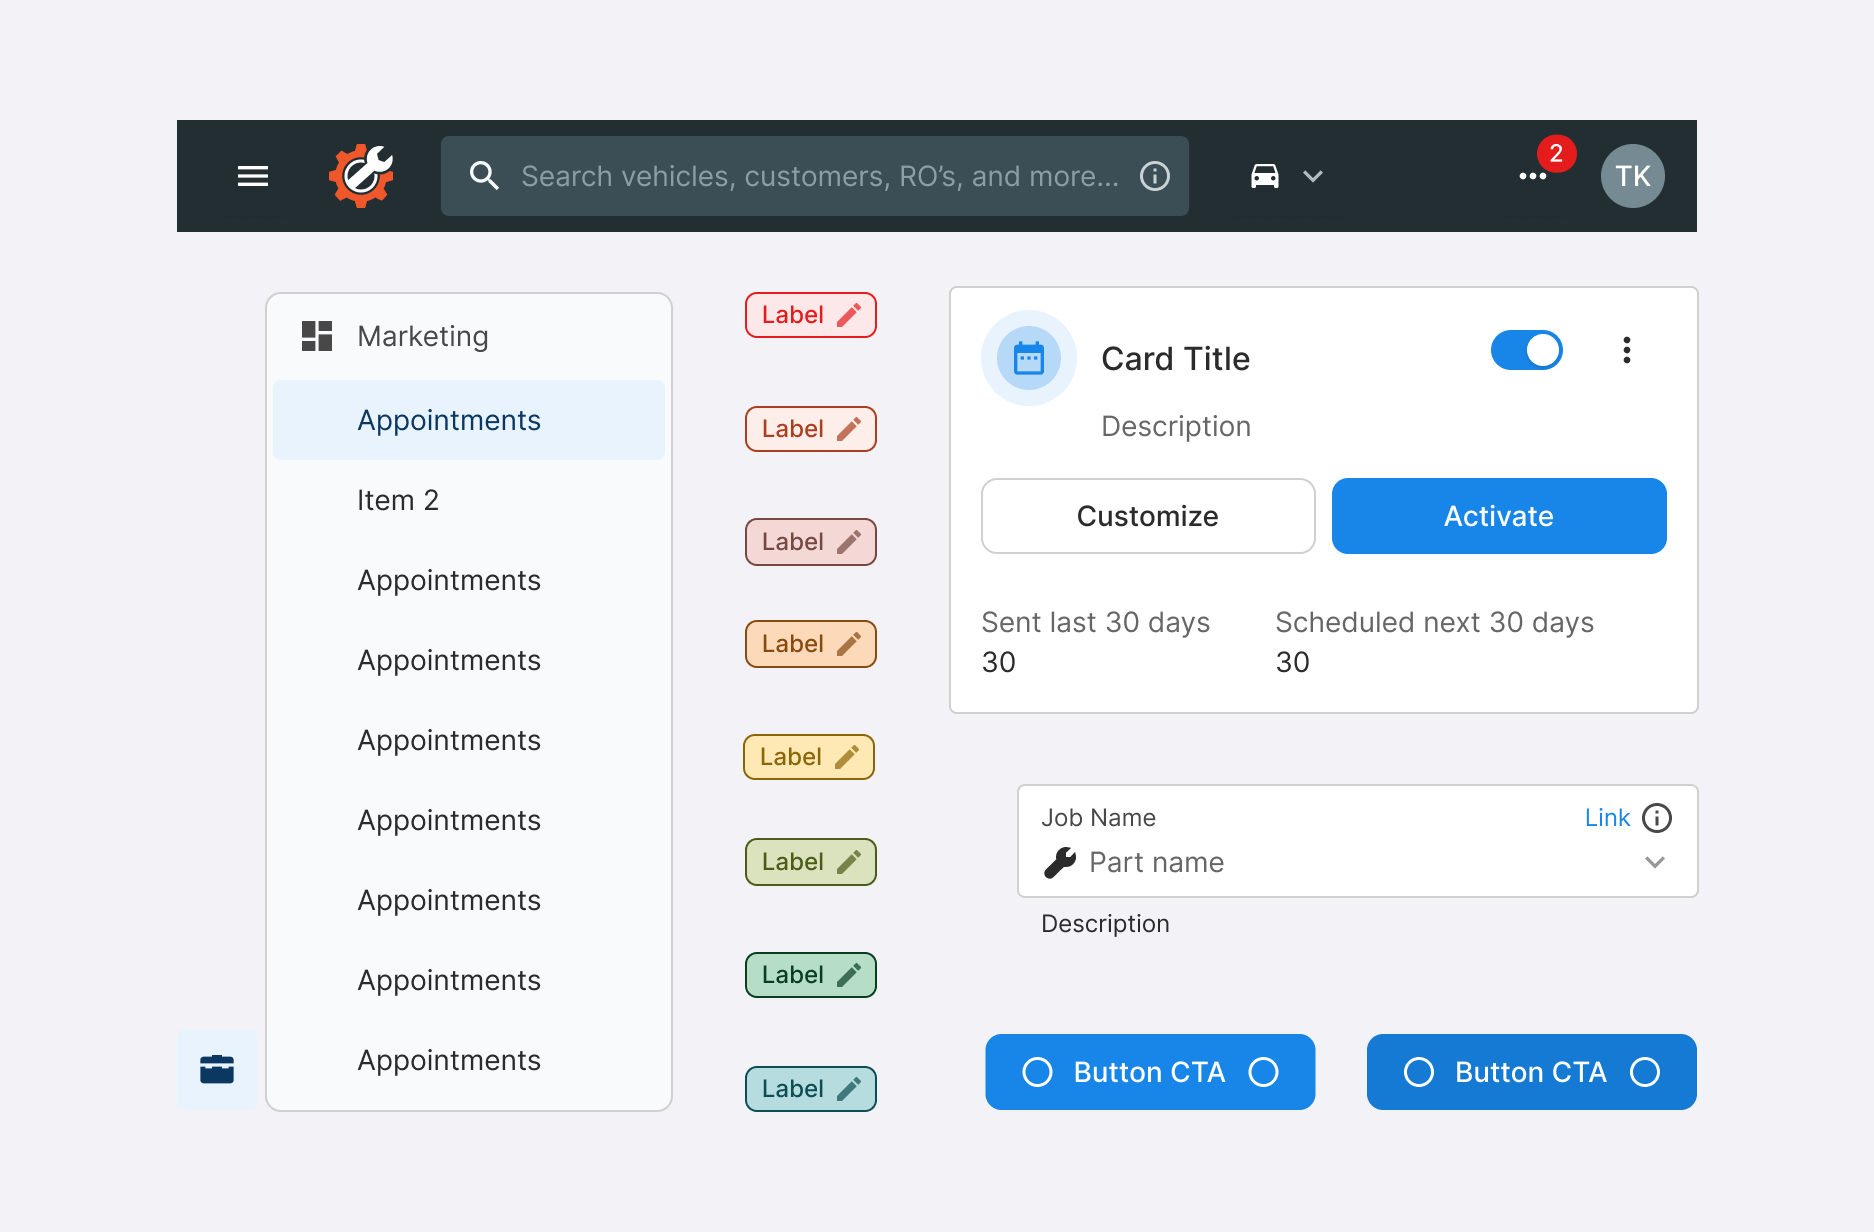
Task: Select Item 2 in the Marketing list
Action: pyautogui.click(x=397, y=499)
